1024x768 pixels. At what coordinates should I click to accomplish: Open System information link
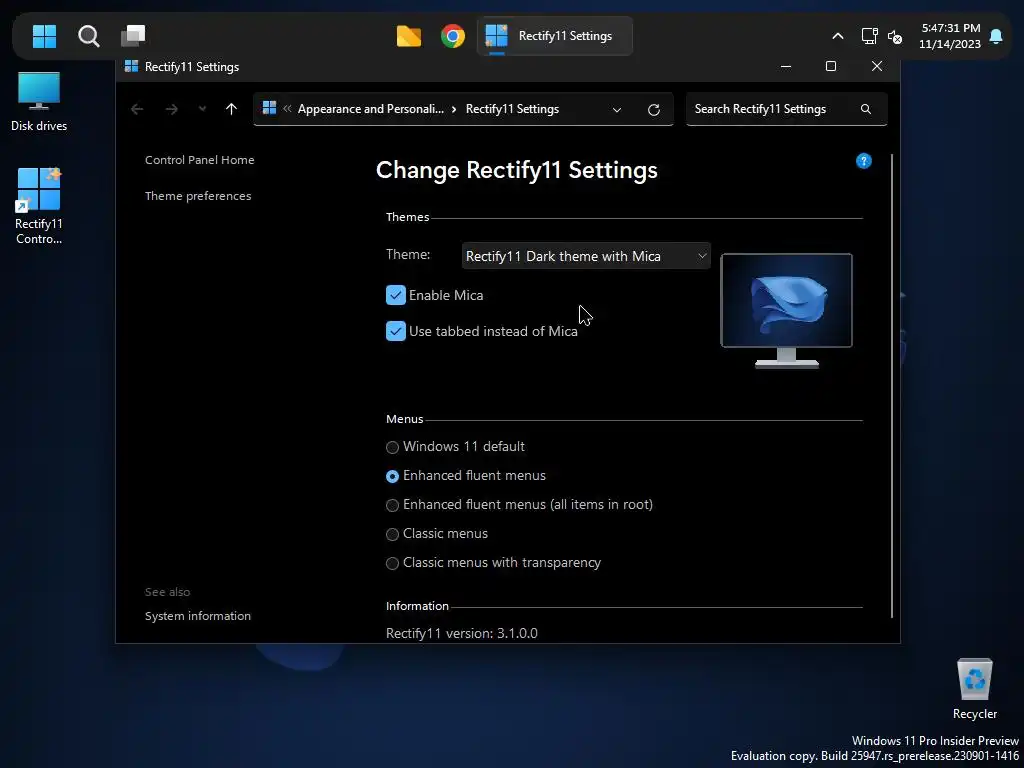[198, 616]
